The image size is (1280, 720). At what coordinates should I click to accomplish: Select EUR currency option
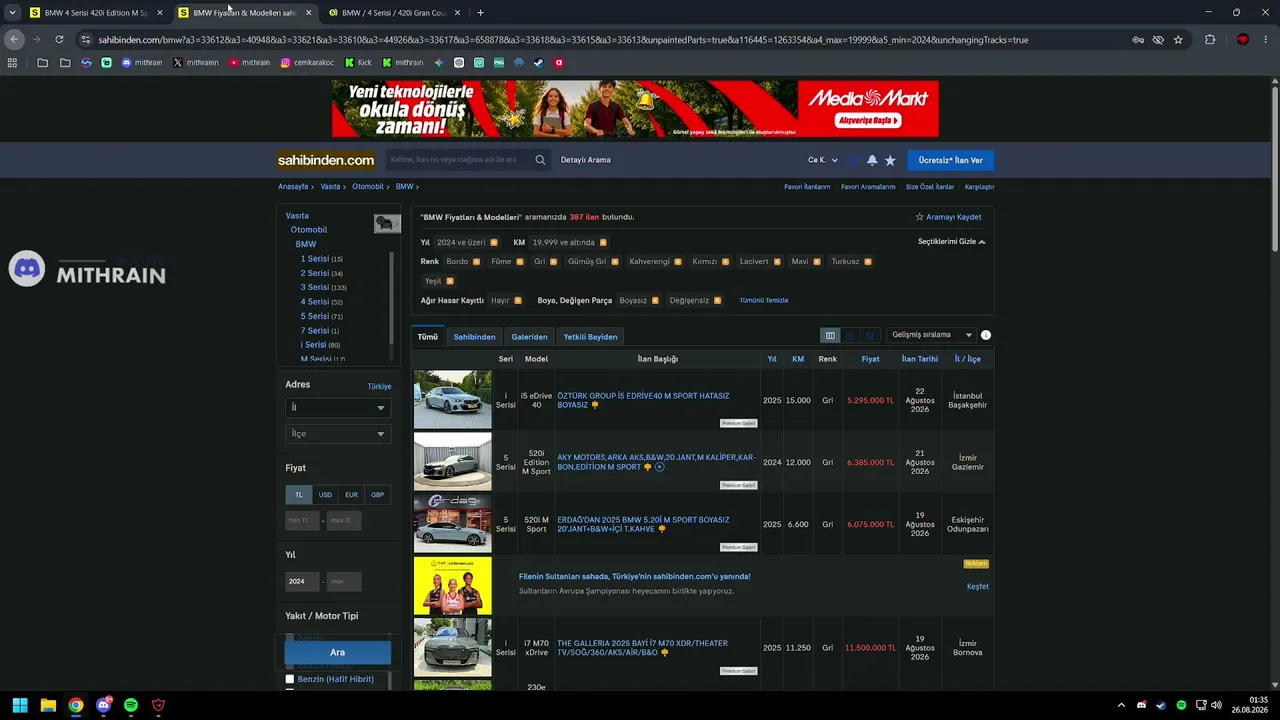coord(351,495)
